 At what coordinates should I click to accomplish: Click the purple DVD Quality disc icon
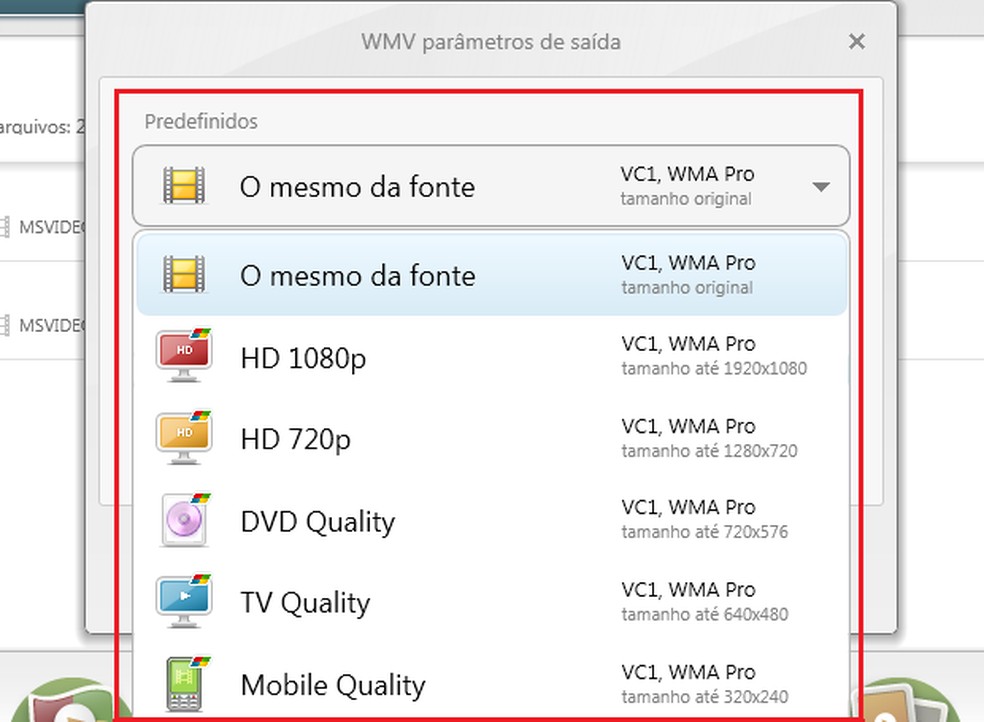184,520
